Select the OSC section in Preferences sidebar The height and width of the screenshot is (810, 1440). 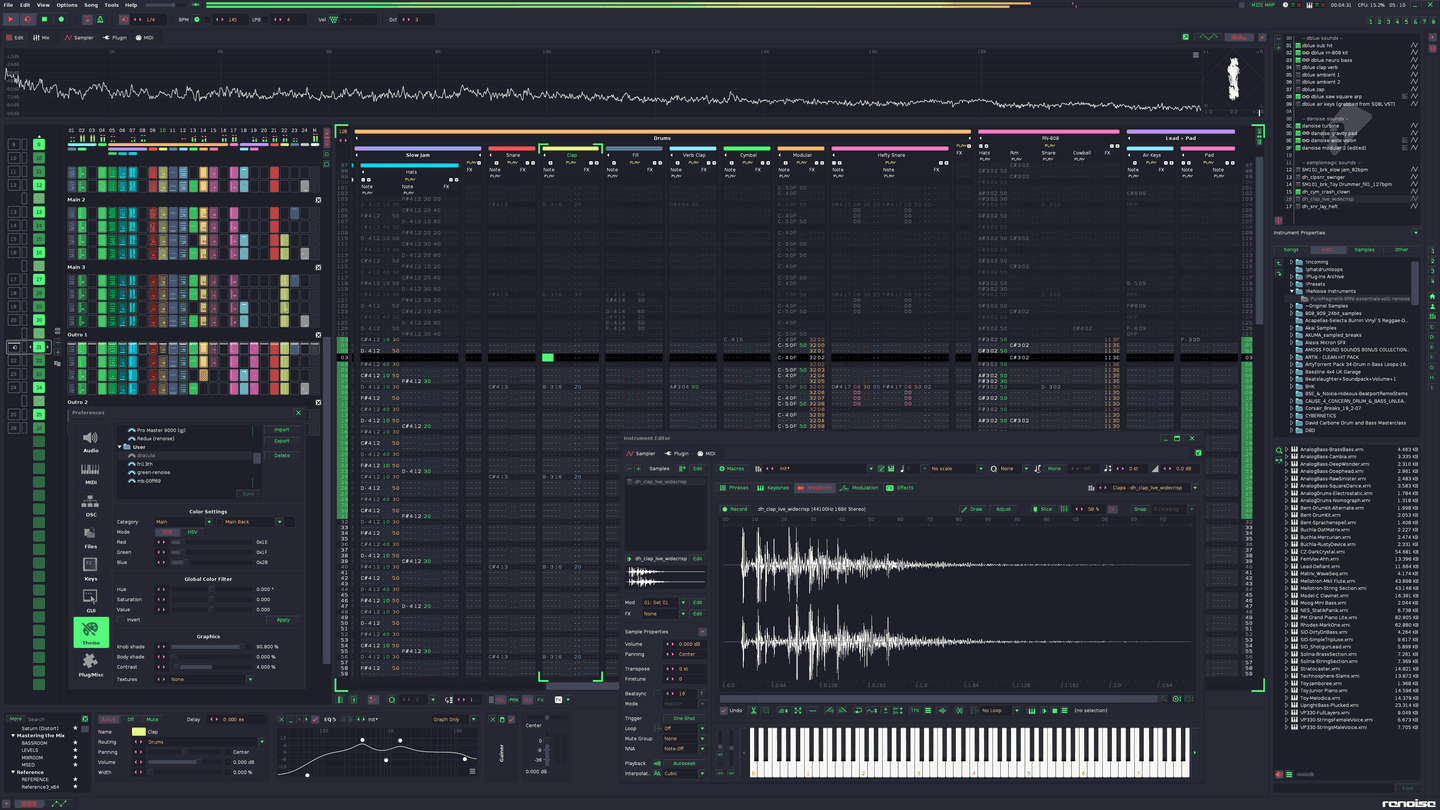coord(91,505)
